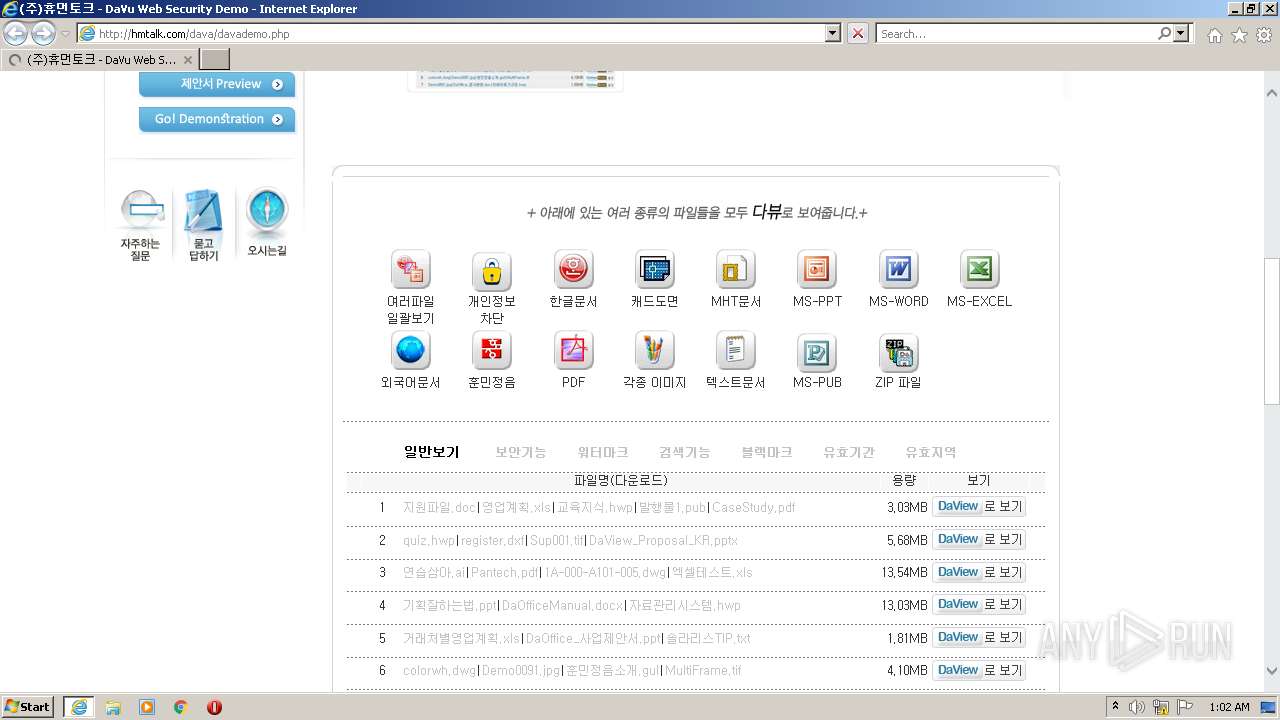
Task: Open Favorites star icon
Action: coord(1239,35)
